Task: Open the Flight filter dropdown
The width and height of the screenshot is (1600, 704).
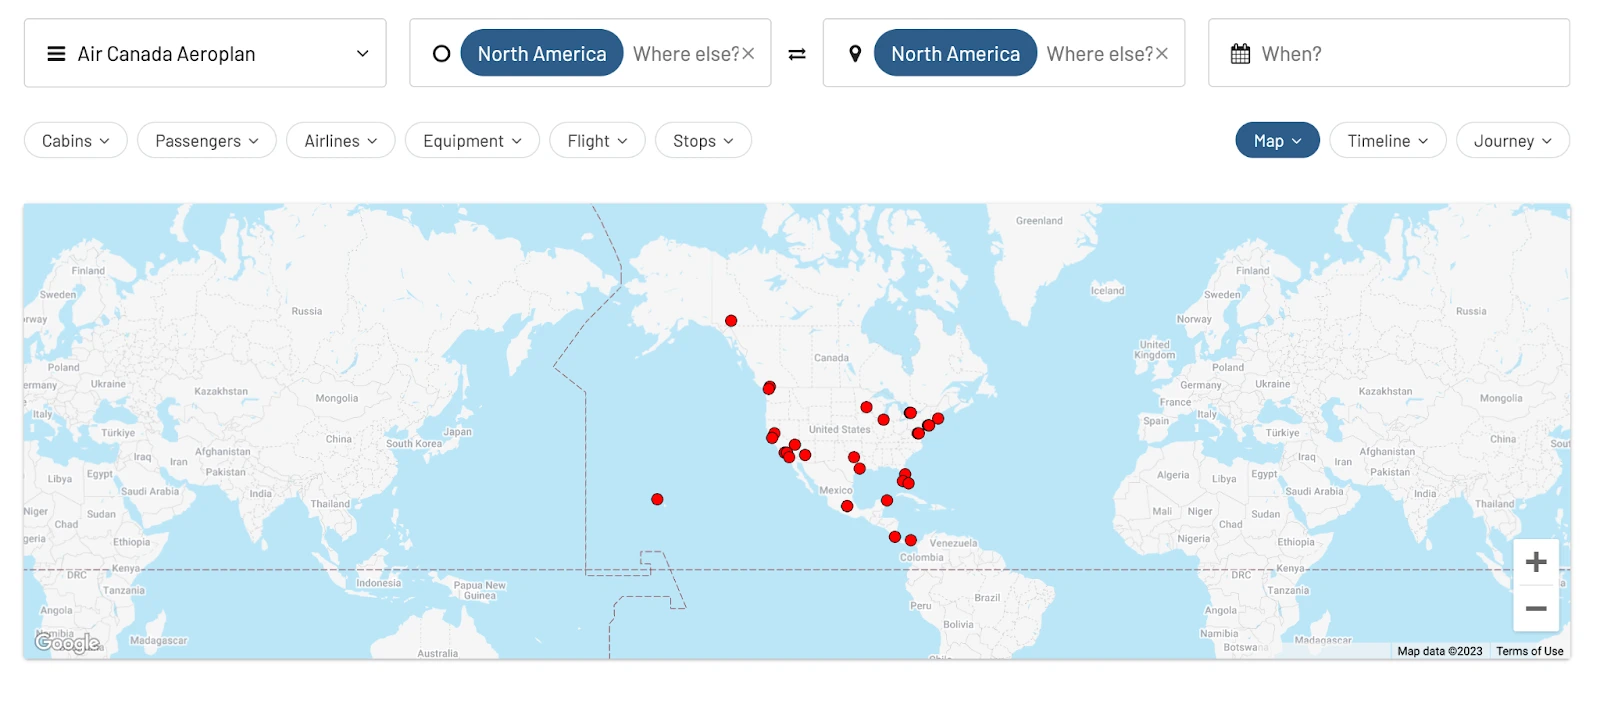Action: tap(597, 141)
